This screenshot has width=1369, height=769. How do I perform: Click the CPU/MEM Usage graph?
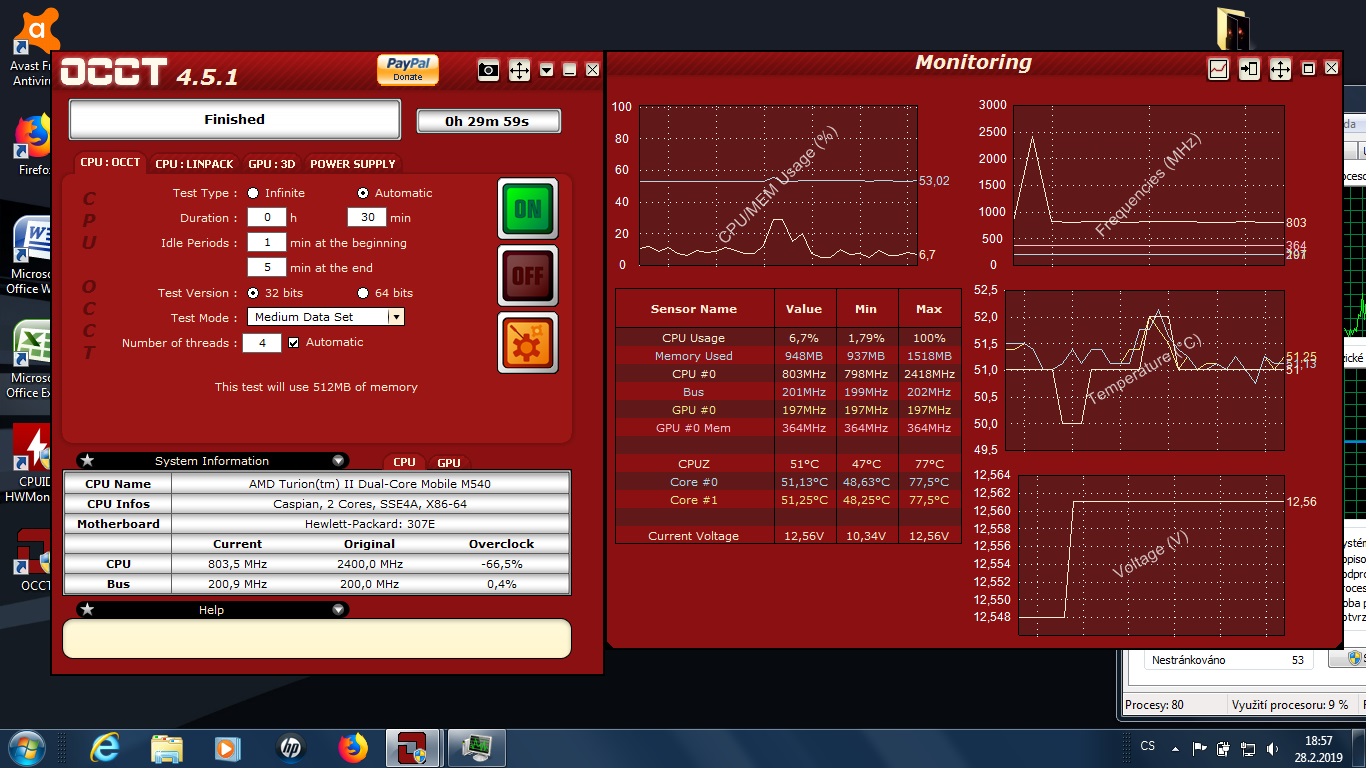(778, 185)
